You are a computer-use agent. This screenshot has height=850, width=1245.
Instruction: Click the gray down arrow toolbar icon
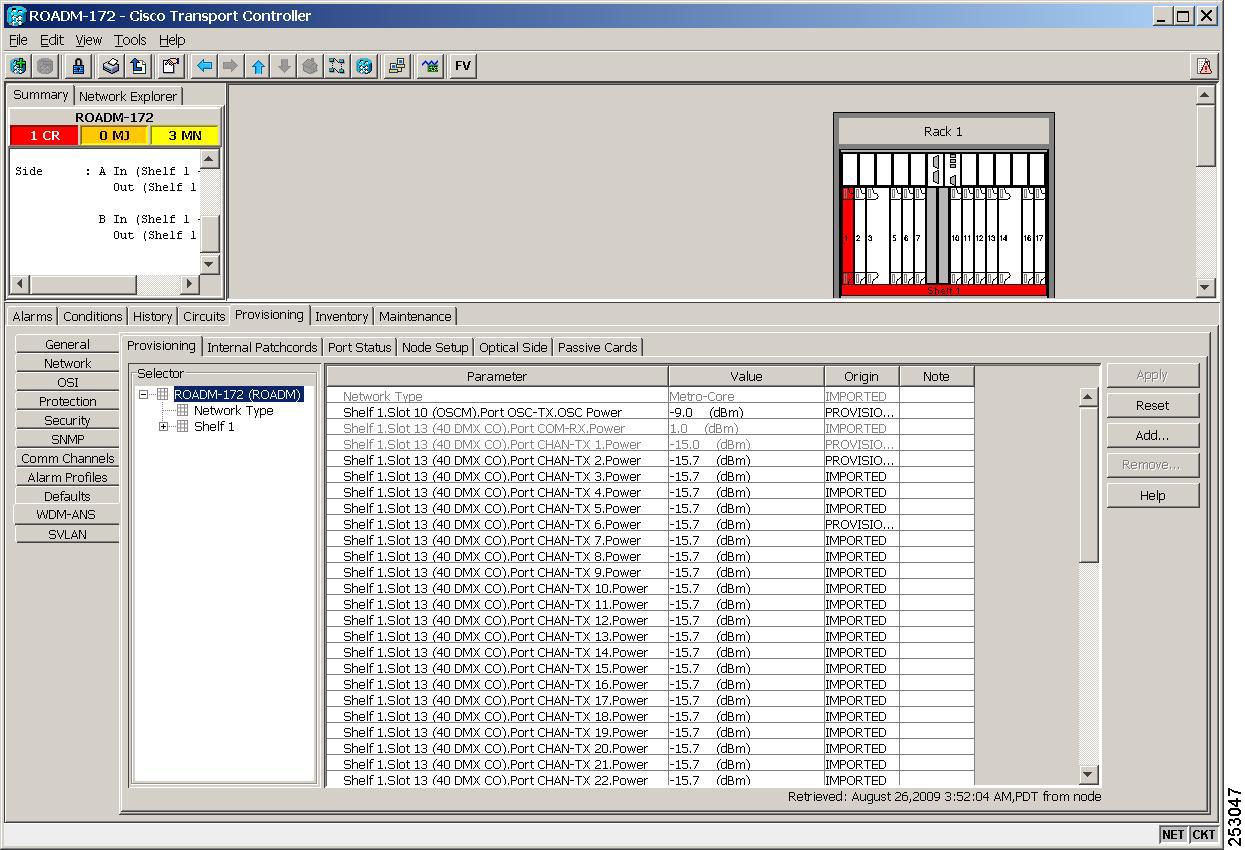click(284, 66)
